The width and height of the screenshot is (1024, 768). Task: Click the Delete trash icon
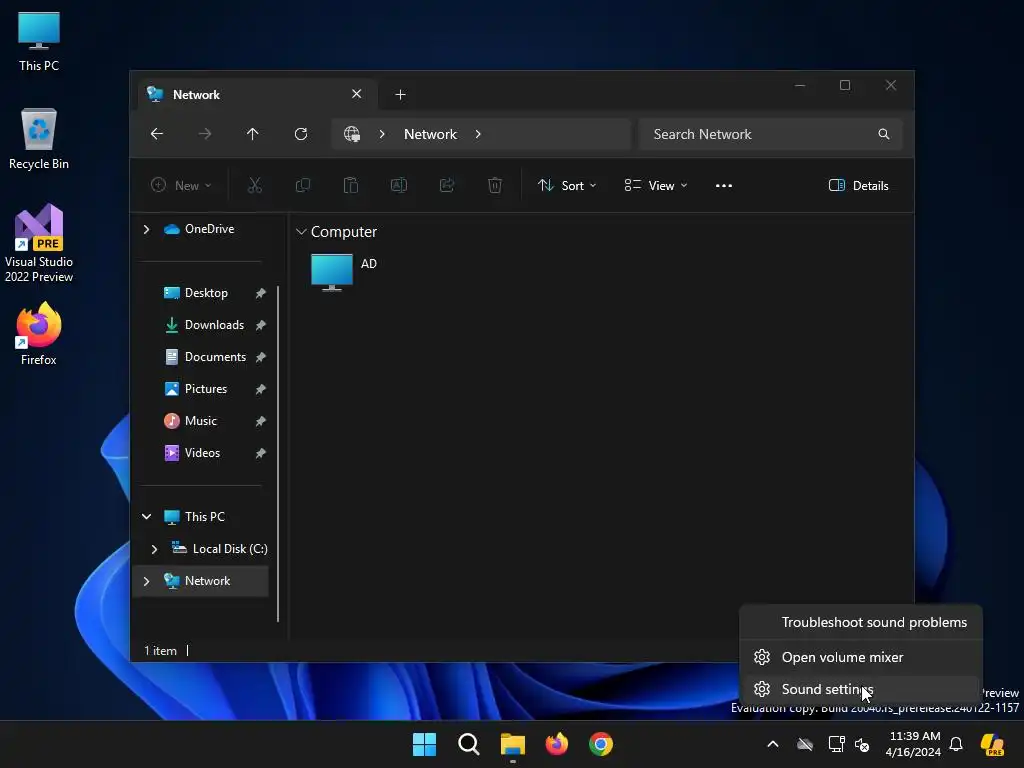click(495, 185)
